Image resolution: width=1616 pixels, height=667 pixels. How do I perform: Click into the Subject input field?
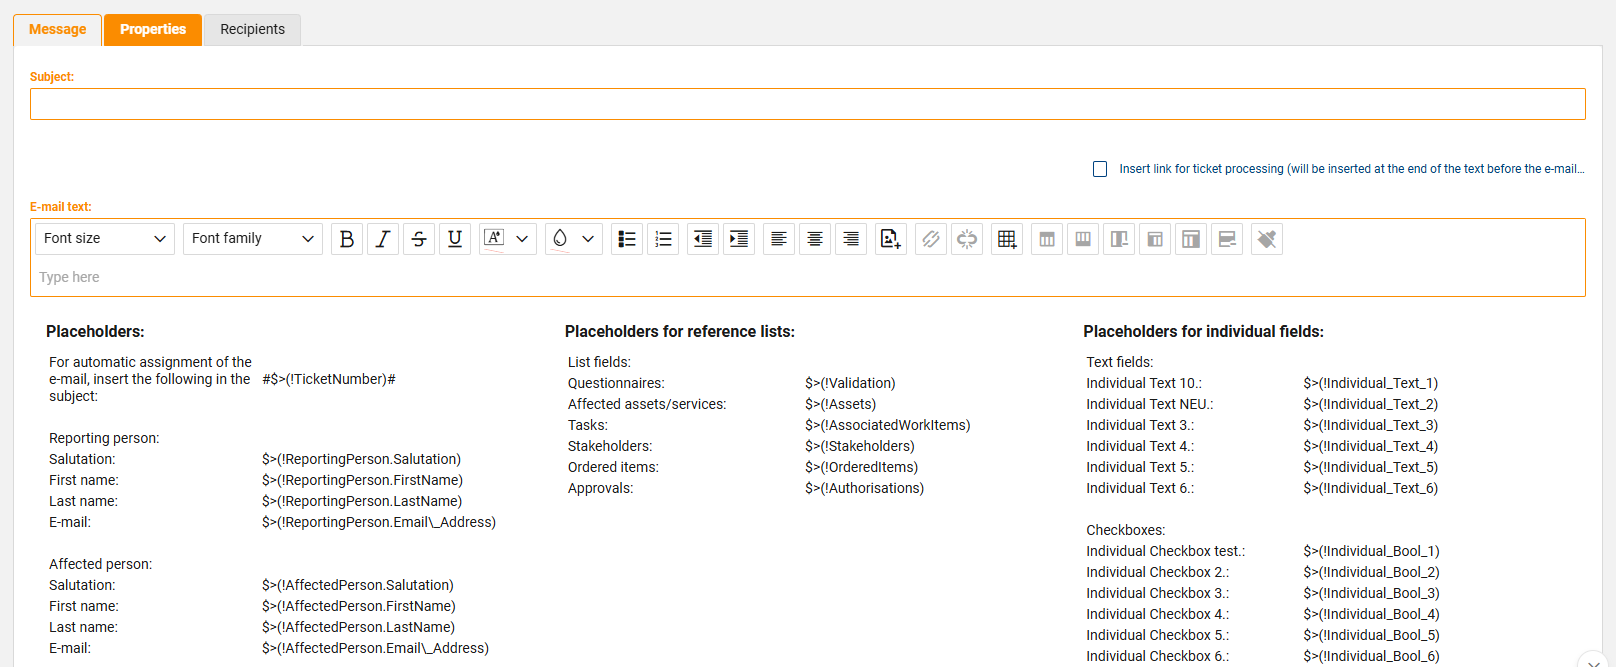click(807, 104)
